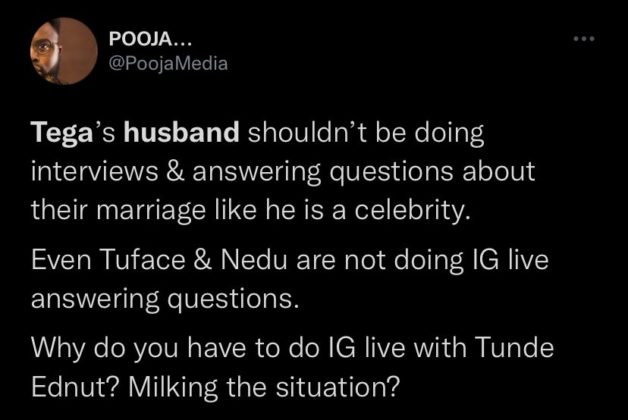Open the POOJA... display name
The image size is (628, 420).
[151, 40]
